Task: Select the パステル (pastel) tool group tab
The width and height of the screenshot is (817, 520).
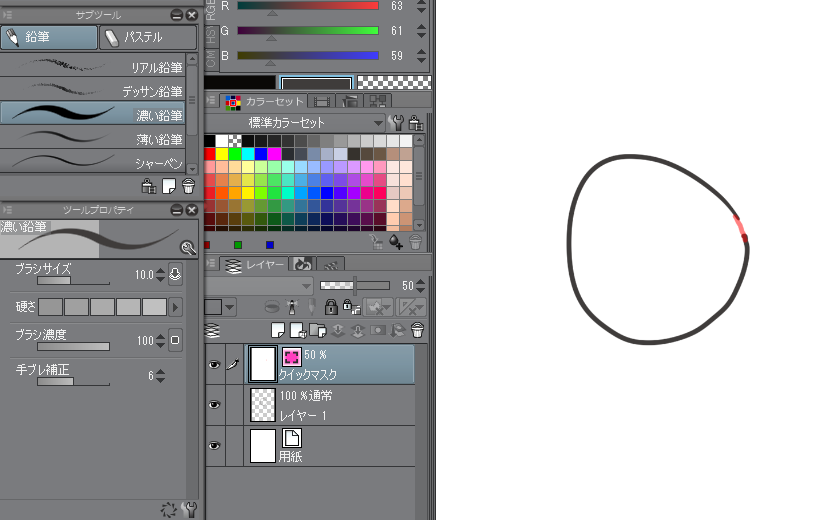Action: 147,38
